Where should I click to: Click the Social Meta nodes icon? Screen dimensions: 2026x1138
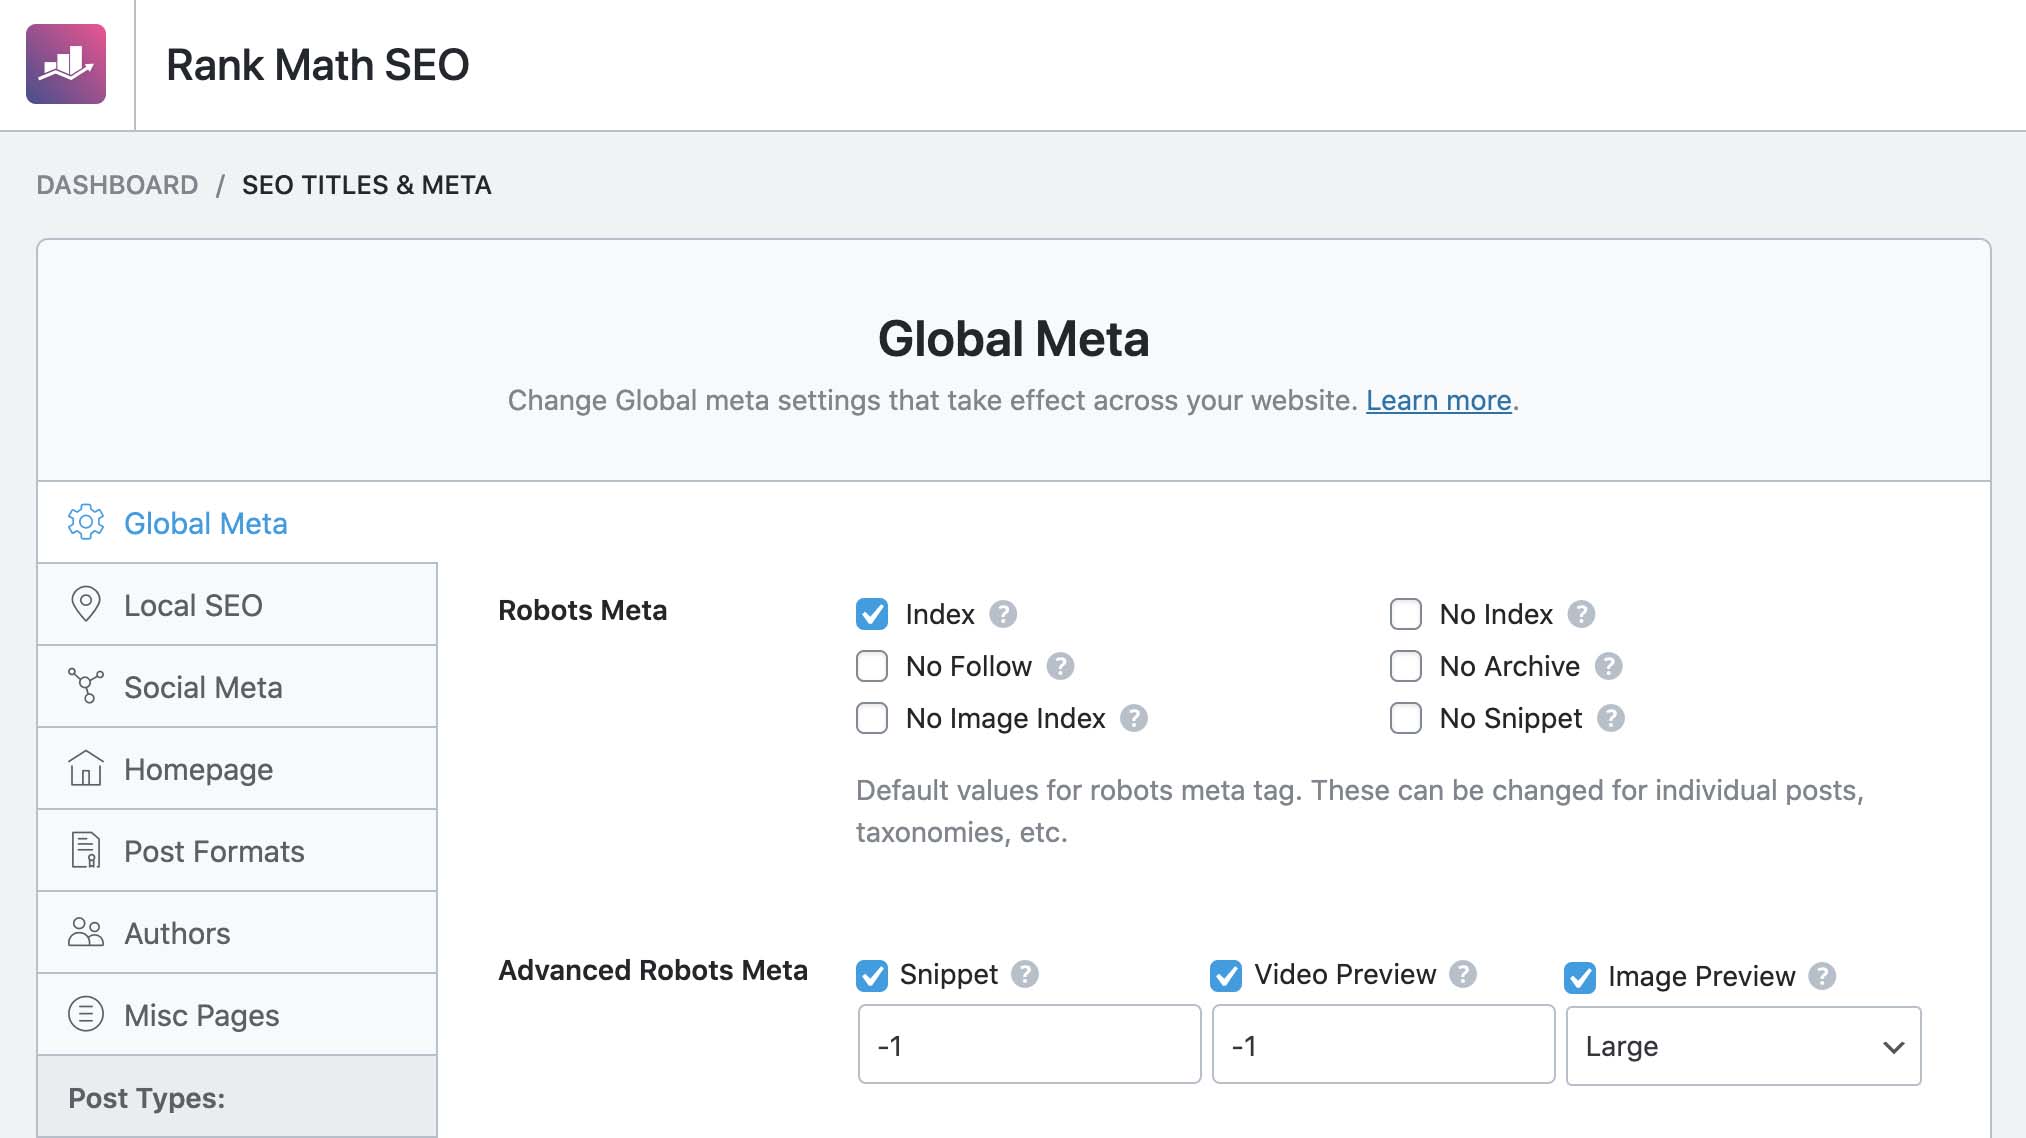[86, 686]
